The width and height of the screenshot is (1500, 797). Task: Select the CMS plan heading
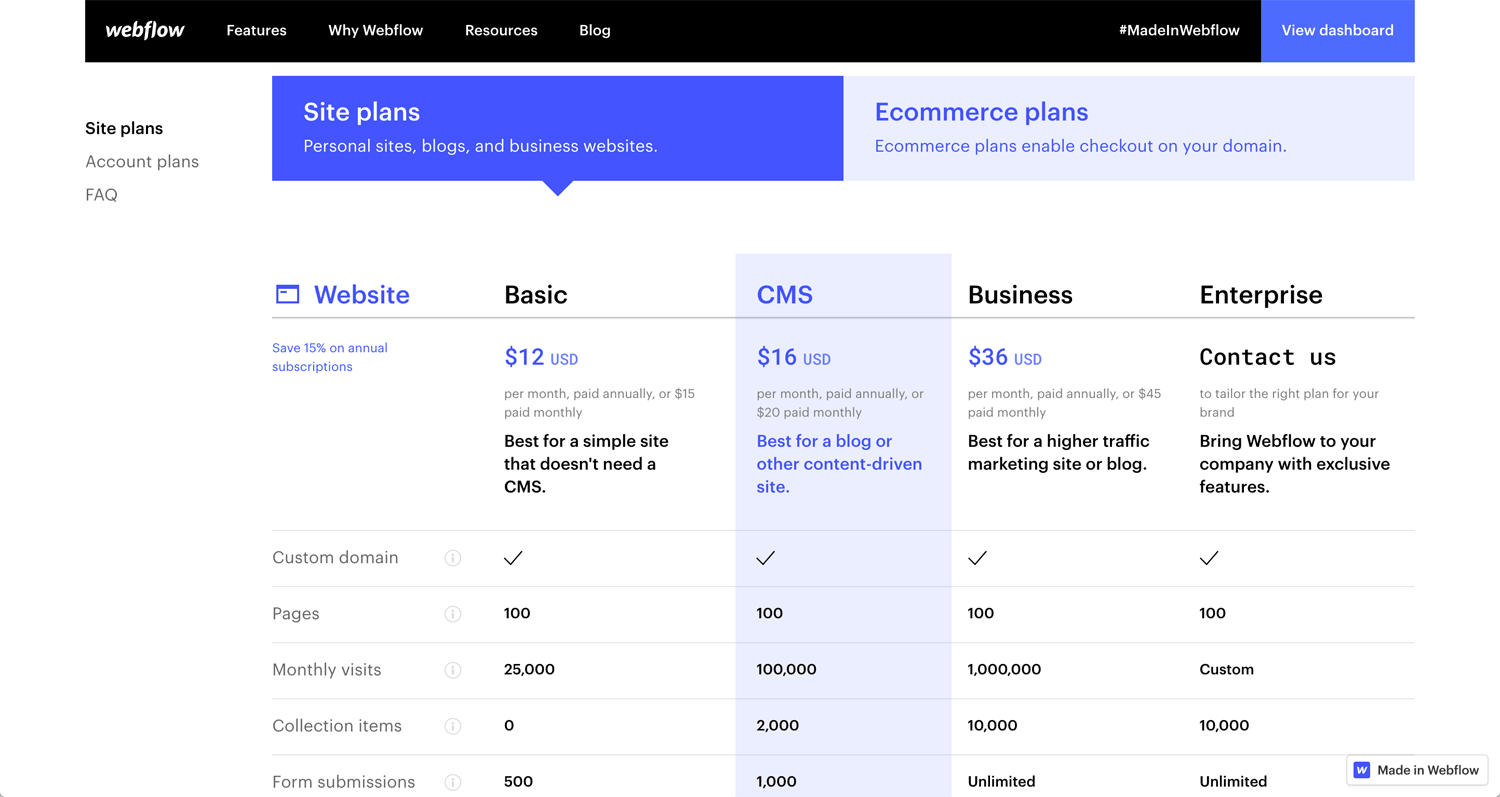click(785, 294)
